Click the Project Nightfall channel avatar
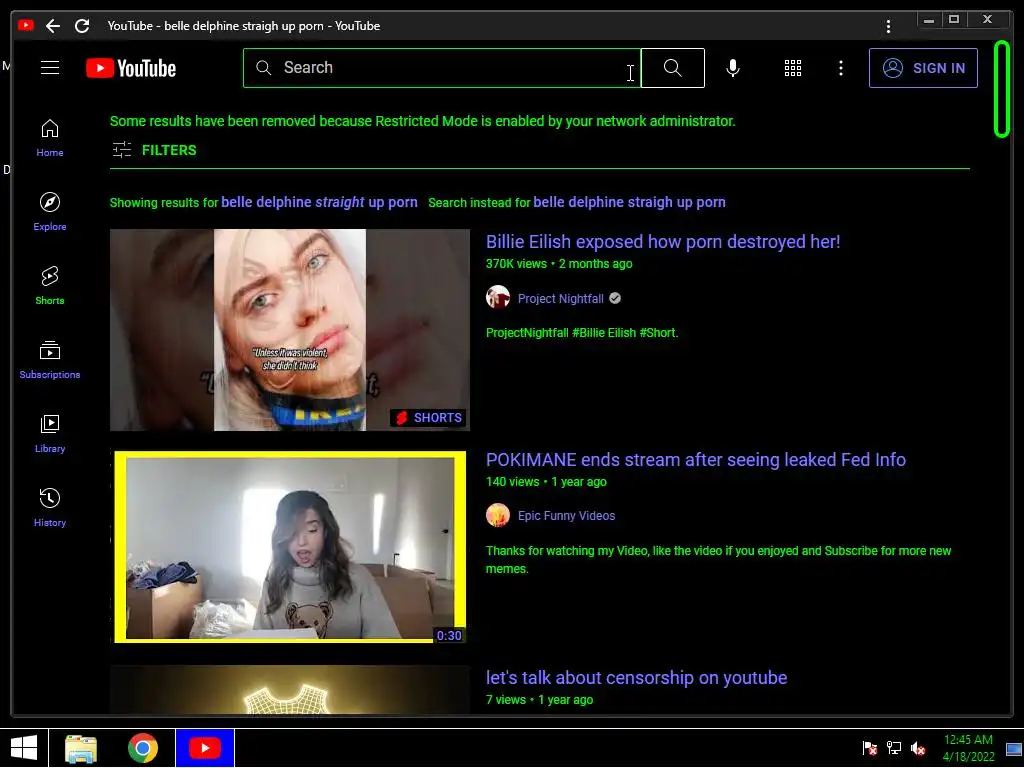 (x=498, y=298)
